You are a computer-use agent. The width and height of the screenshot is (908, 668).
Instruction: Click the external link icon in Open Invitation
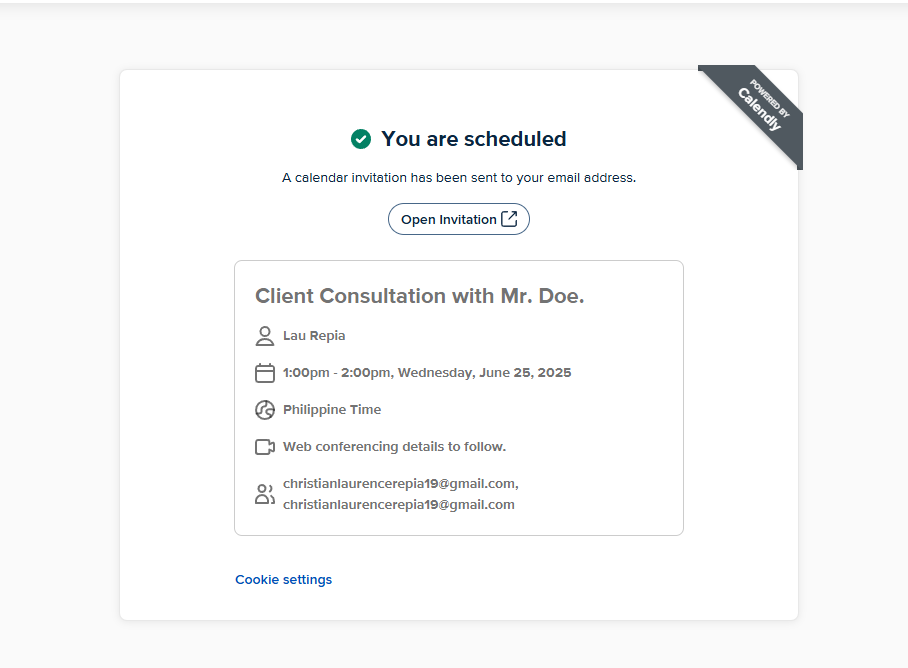click(x=509, y=219)
